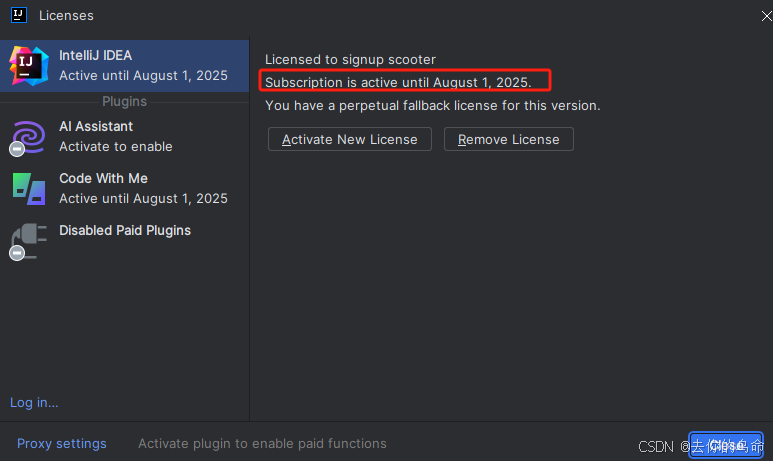The width and height of the screenshot is (773, 461).
Task: Open the Proxy settings link
Action: [61, 443]
